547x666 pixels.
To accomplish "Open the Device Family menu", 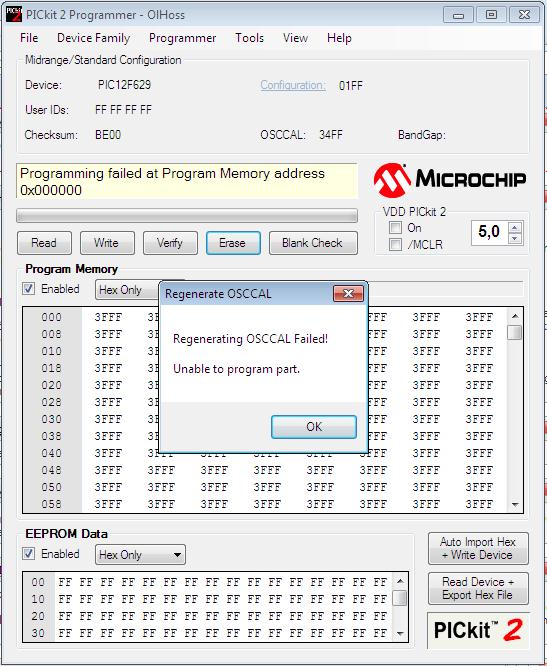I will tap(93, 38).
